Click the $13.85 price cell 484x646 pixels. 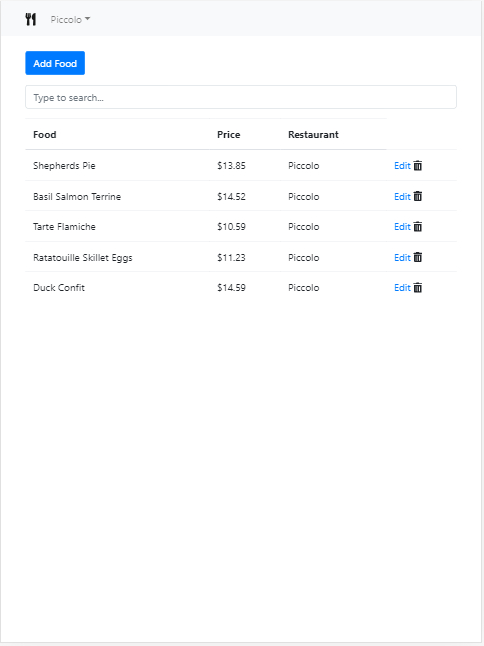pyautogui.click(x=231, y=166)
